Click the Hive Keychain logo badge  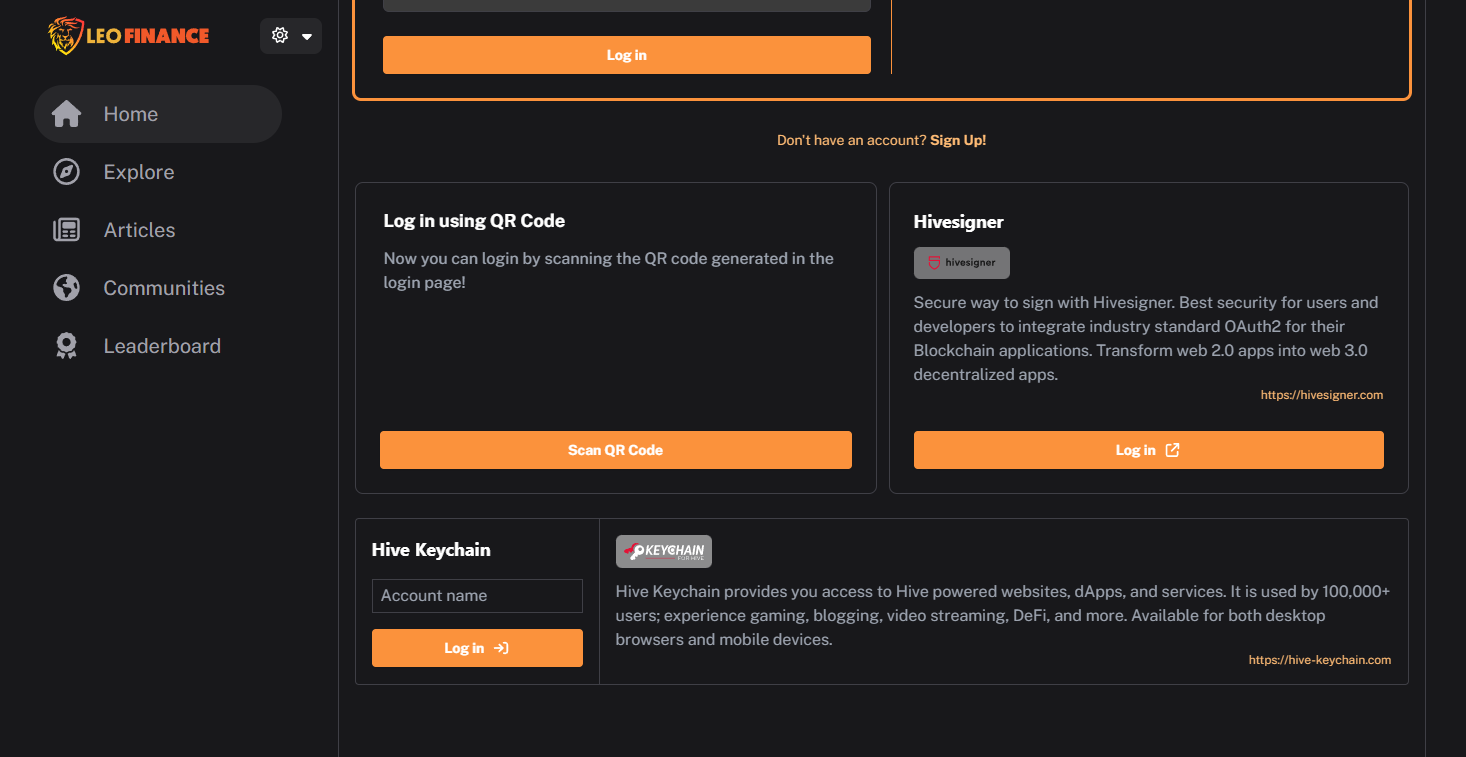pos(664,551)
